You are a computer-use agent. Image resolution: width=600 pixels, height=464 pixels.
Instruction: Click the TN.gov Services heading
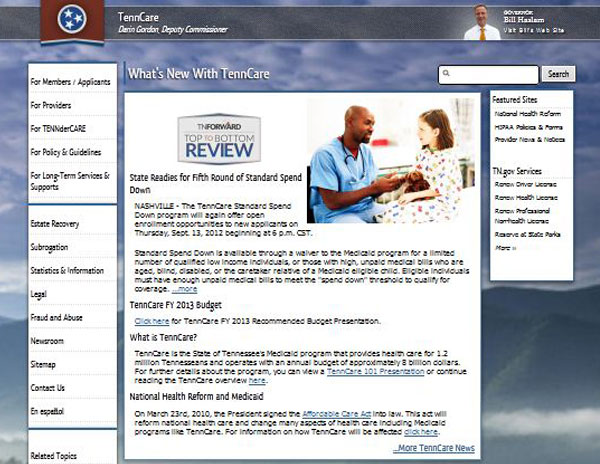coord(517,171)
